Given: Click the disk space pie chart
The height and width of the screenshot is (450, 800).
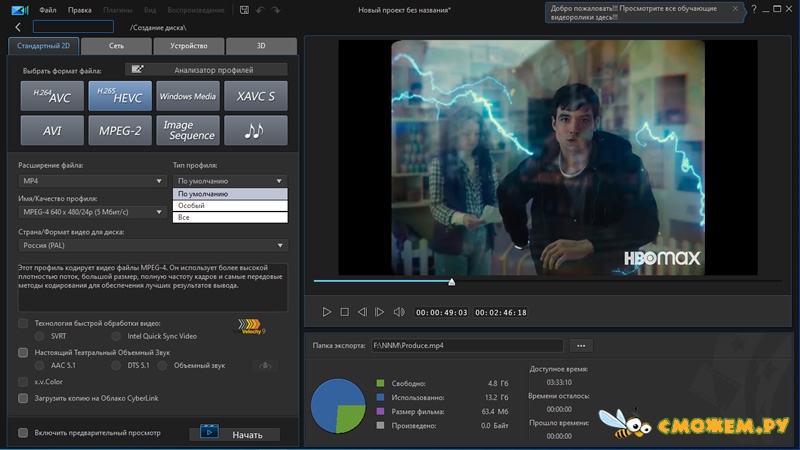Looking at the screenshot, I should [x=338, y=406].
